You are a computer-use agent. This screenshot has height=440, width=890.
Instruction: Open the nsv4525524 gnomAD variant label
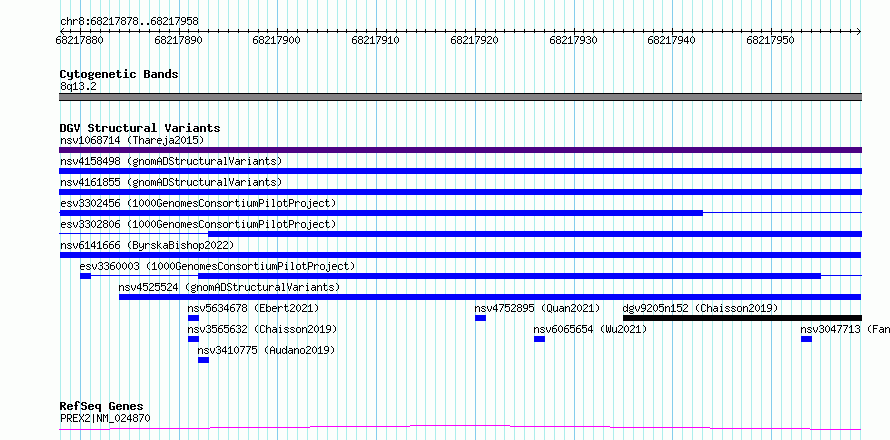click(229, 287)
